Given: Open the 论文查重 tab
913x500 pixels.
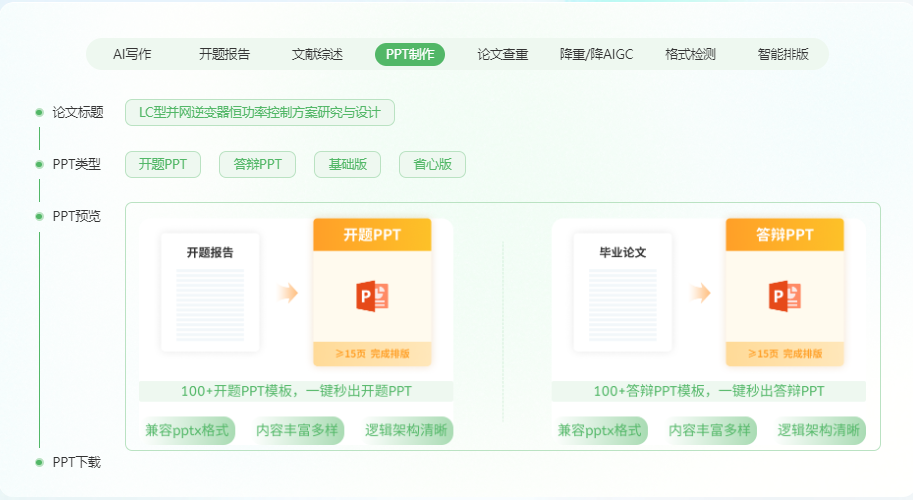Looking at the screenshot, I should [502, 55].
